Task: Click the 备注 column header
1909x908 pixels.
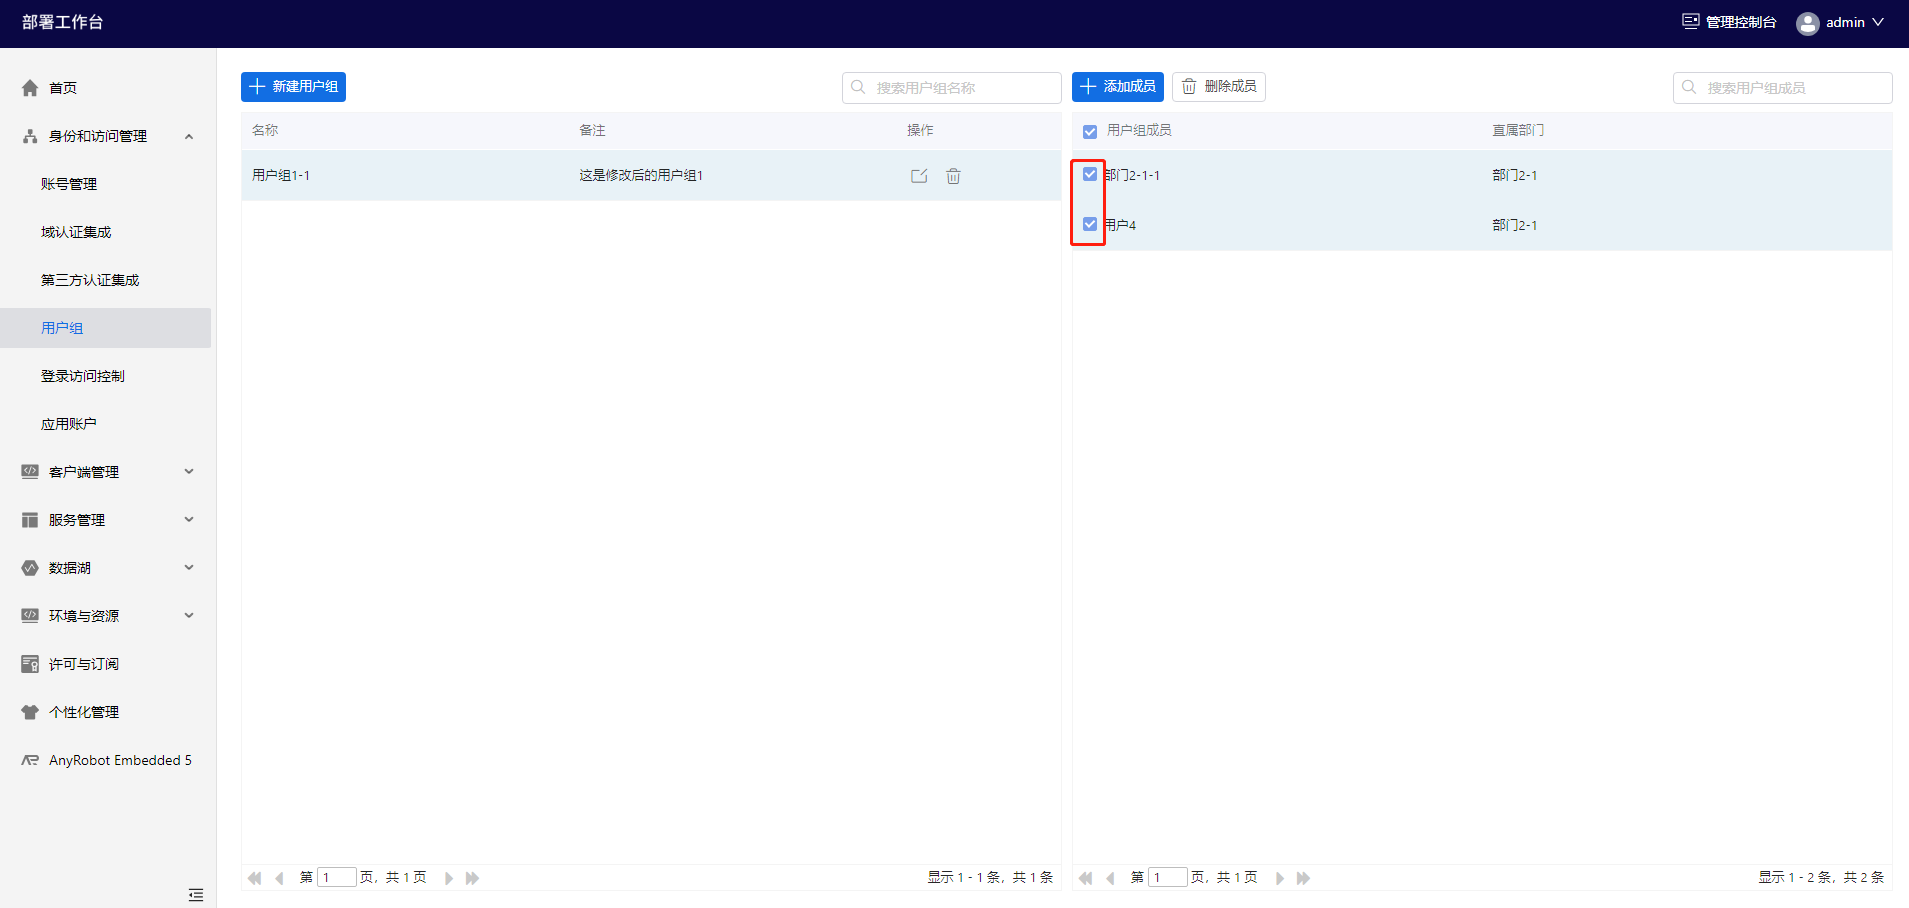Action: point(592,130)
